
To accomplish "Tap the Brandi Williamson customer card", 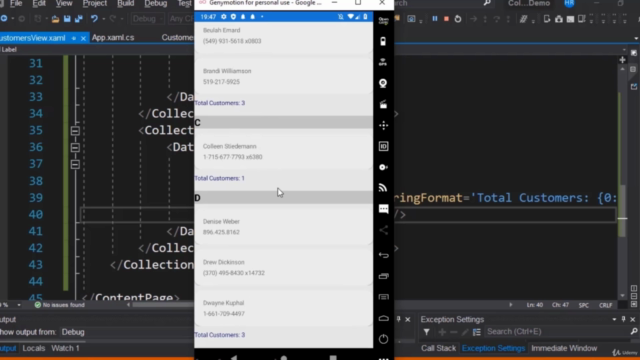I will pos(283,77).
